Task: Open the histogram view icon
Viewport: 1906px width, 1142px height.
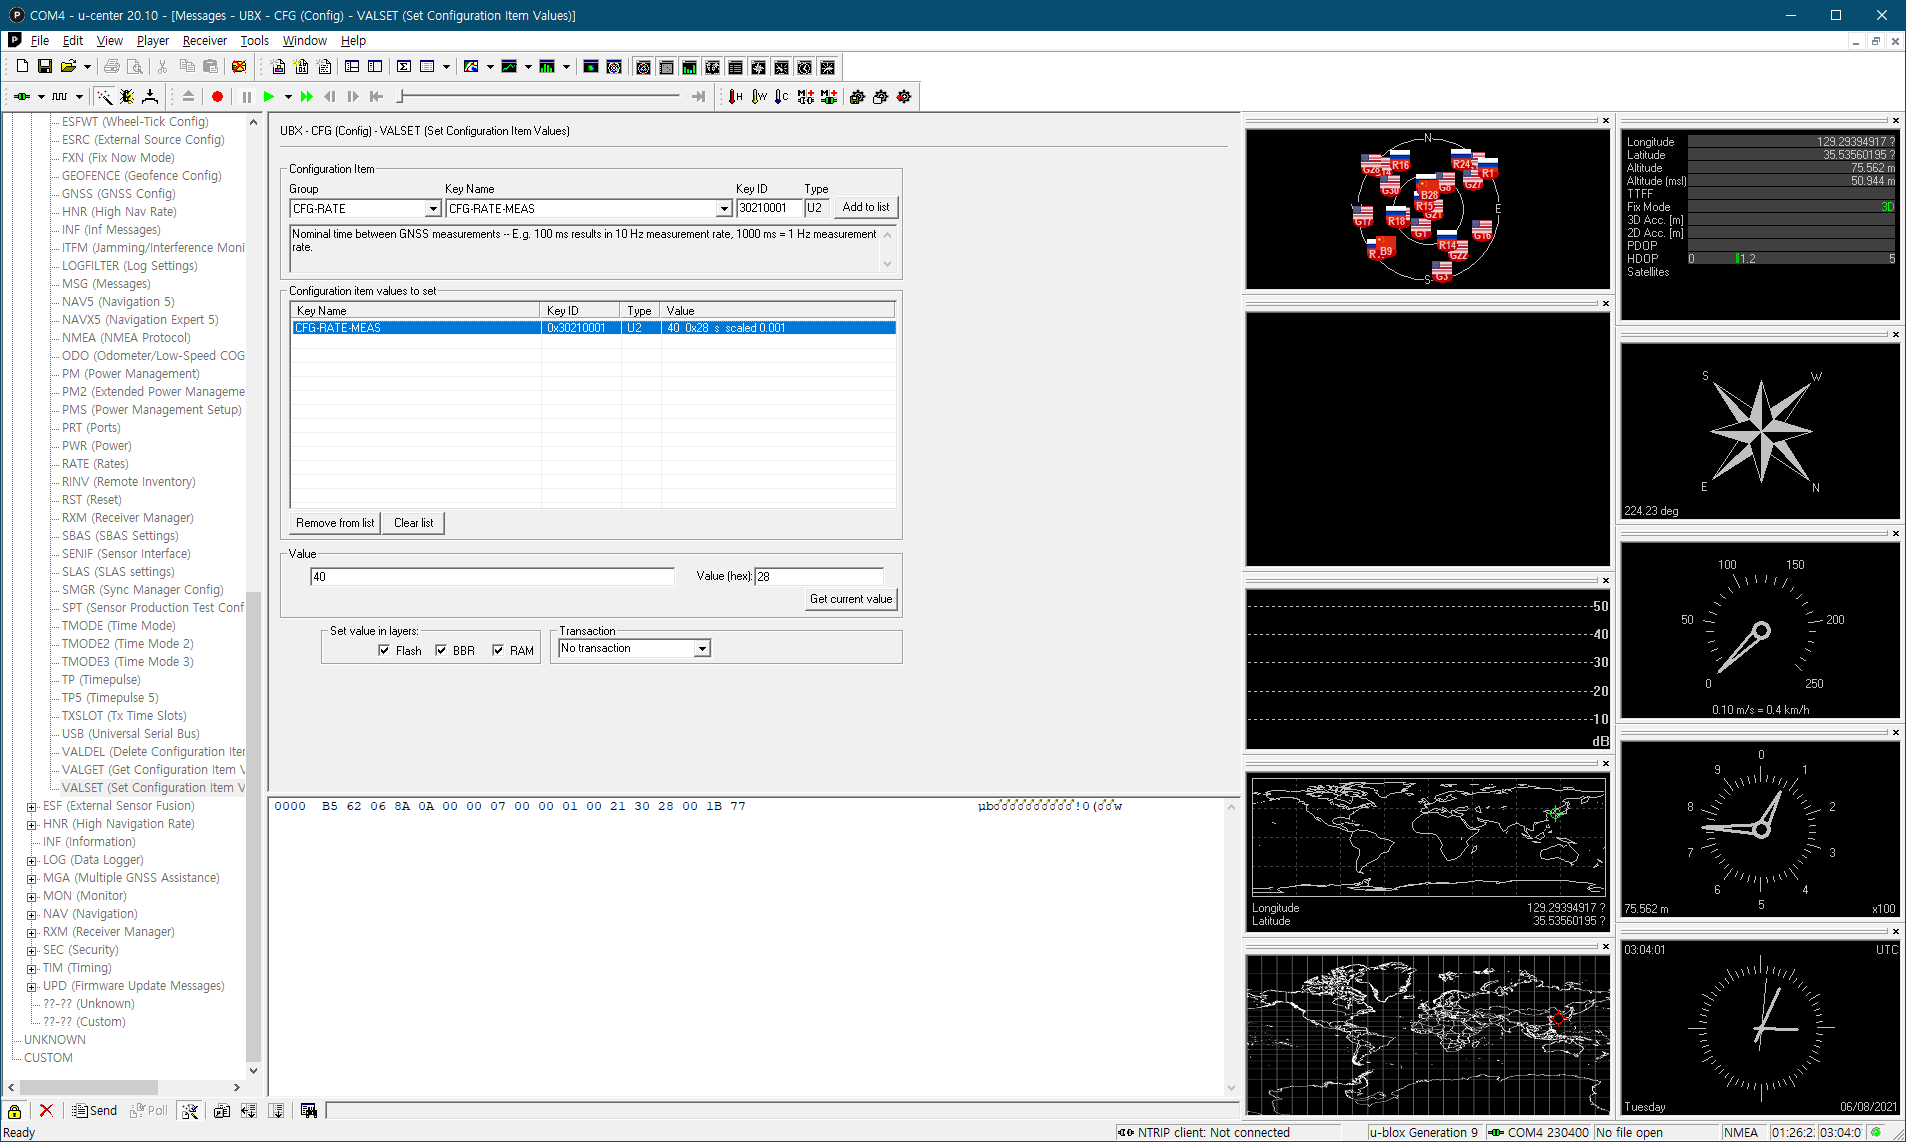Action: point(547,67)
